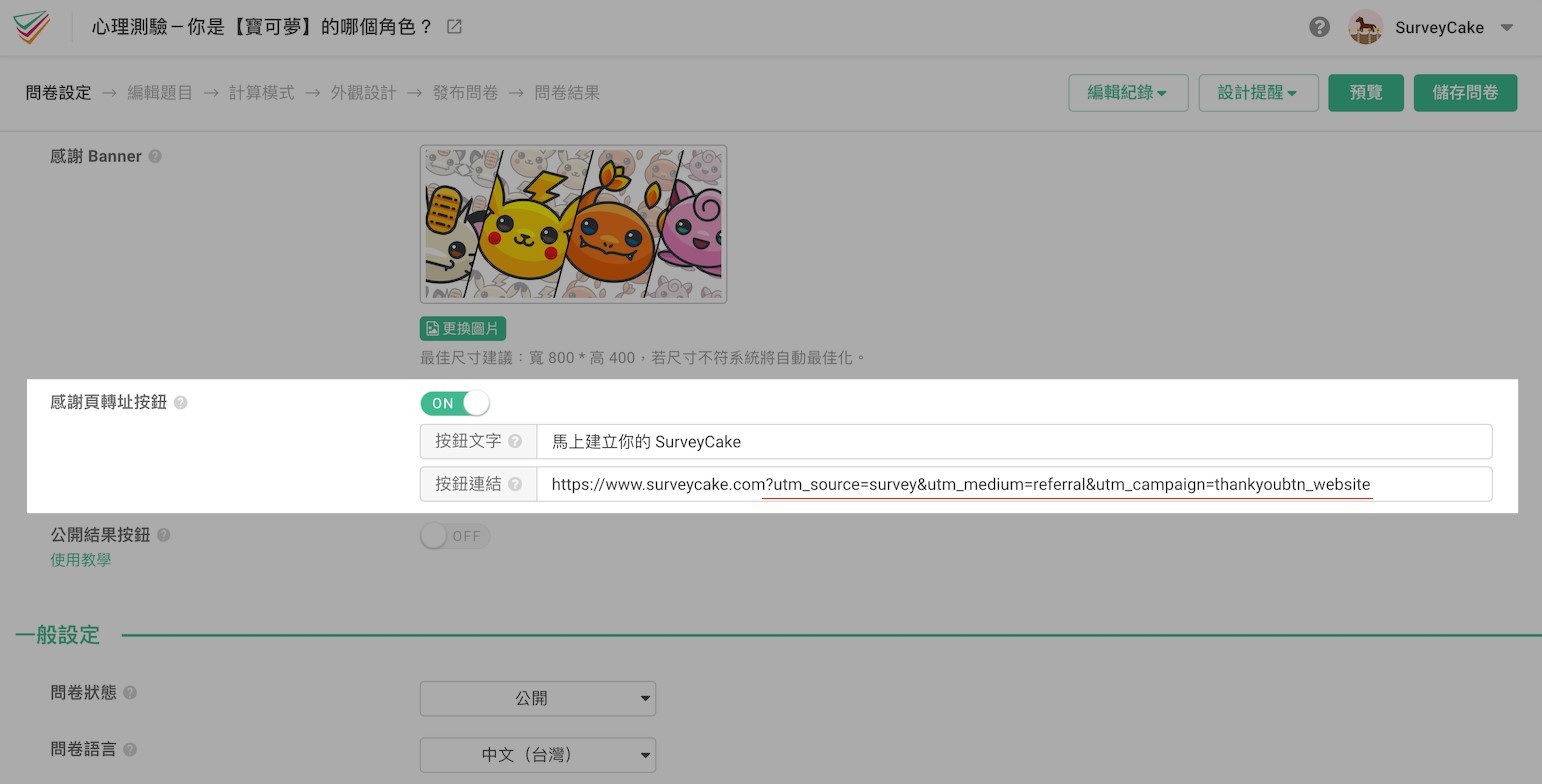Go to the 外觀設計 step

tap(364, 93)
